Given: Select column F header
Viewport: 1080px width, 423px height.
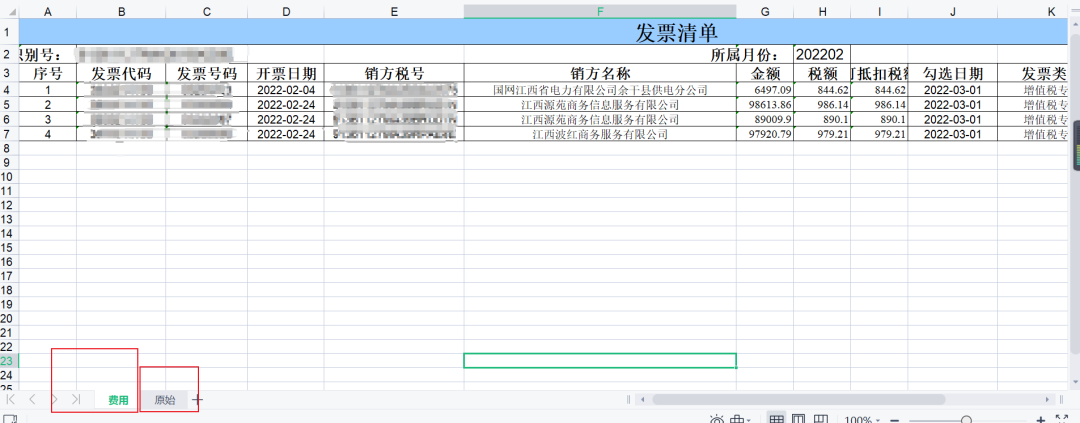Looking at the screenshot, I should (600, 12).
